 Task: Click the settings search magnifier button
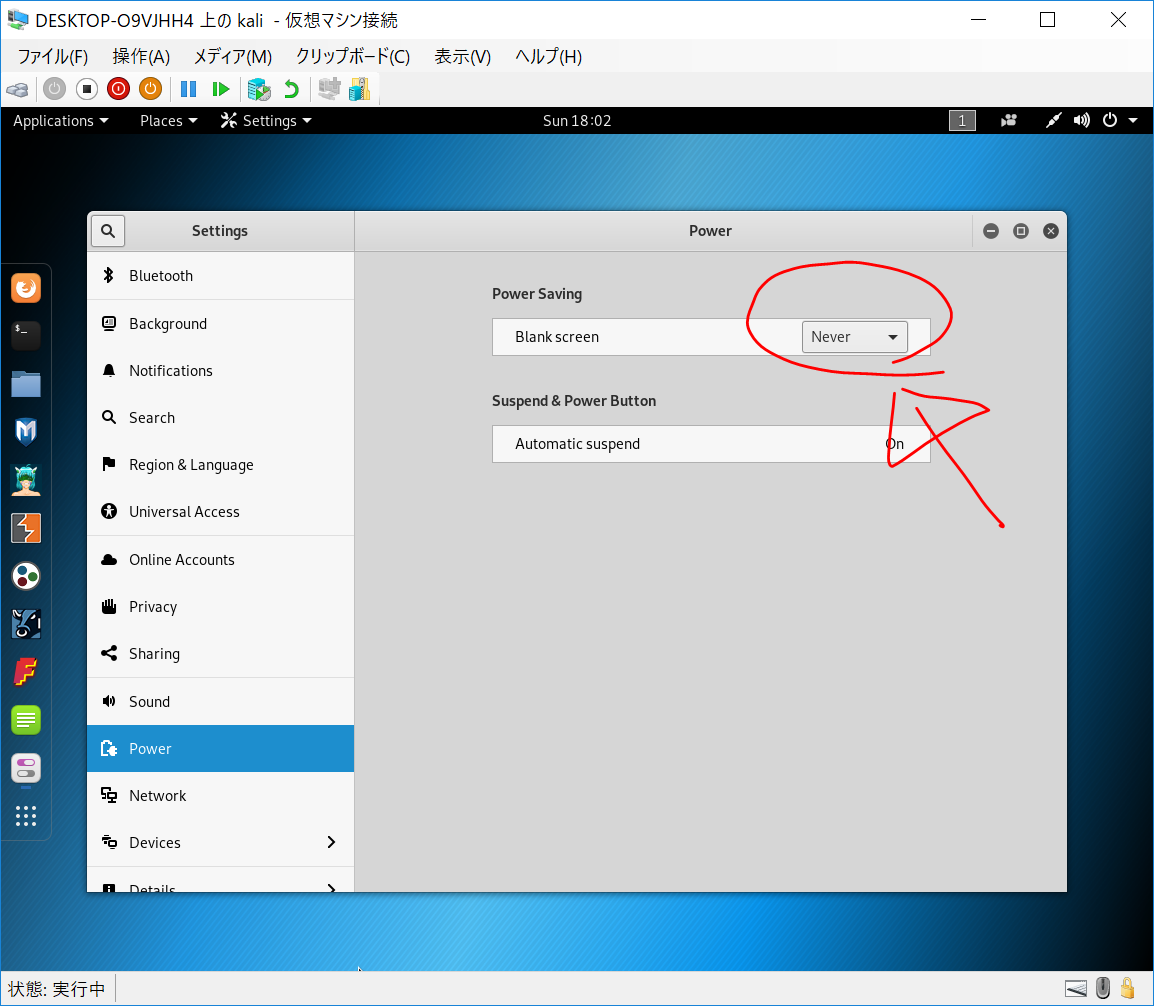pos(108,231)
